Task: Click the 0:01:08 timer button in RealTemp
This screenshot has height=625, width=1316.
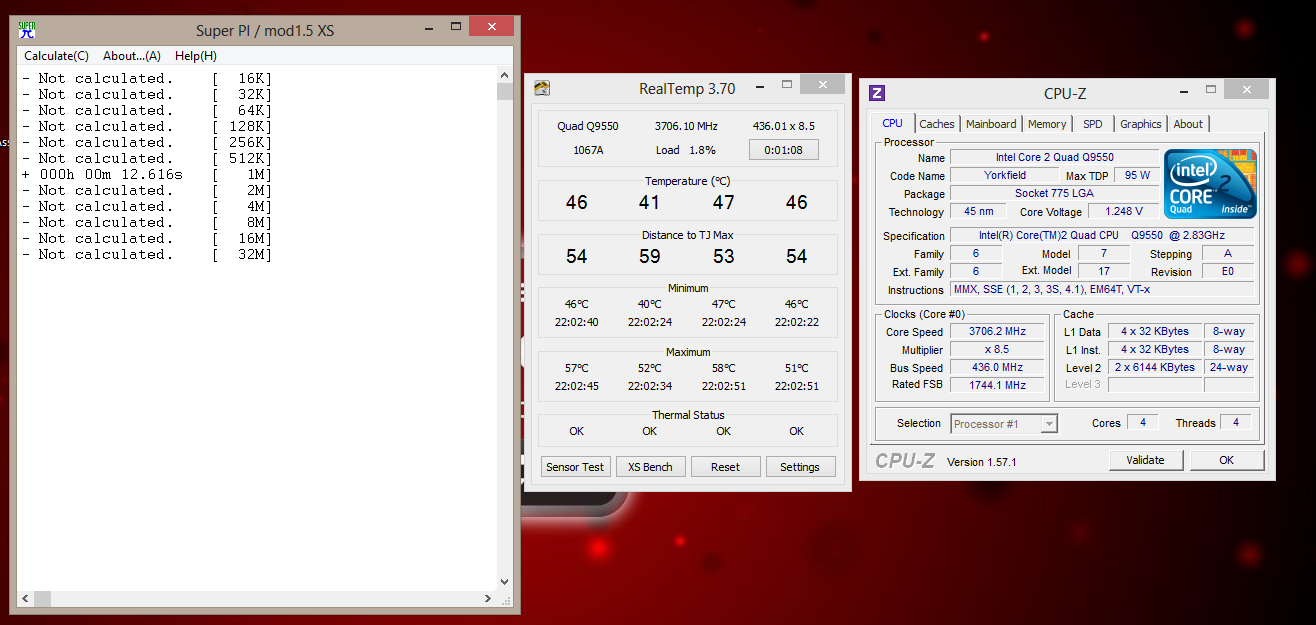Action: [x=784, y=150]
